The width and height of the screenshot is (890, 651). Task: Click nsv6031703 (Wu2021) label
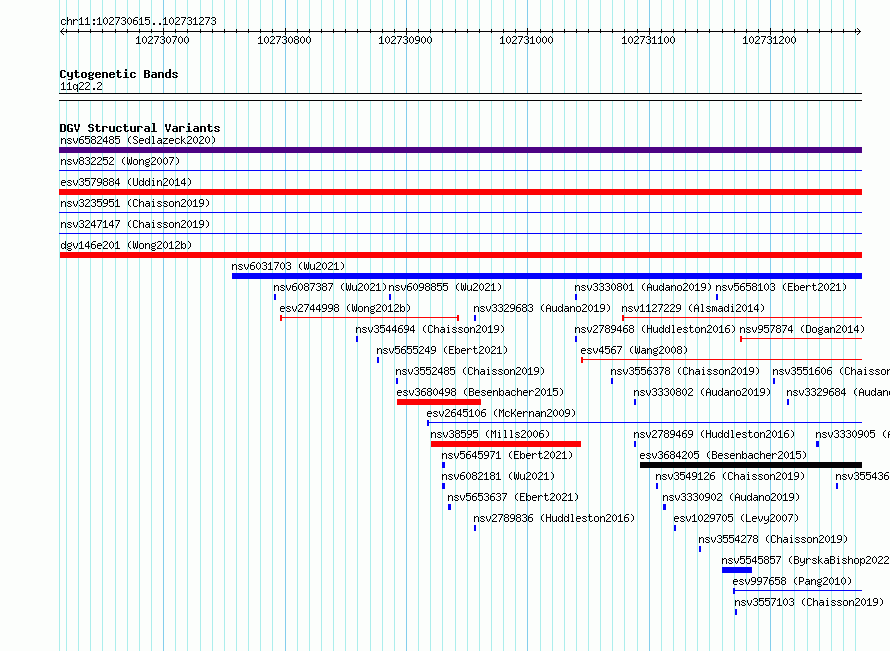(288, 266)
